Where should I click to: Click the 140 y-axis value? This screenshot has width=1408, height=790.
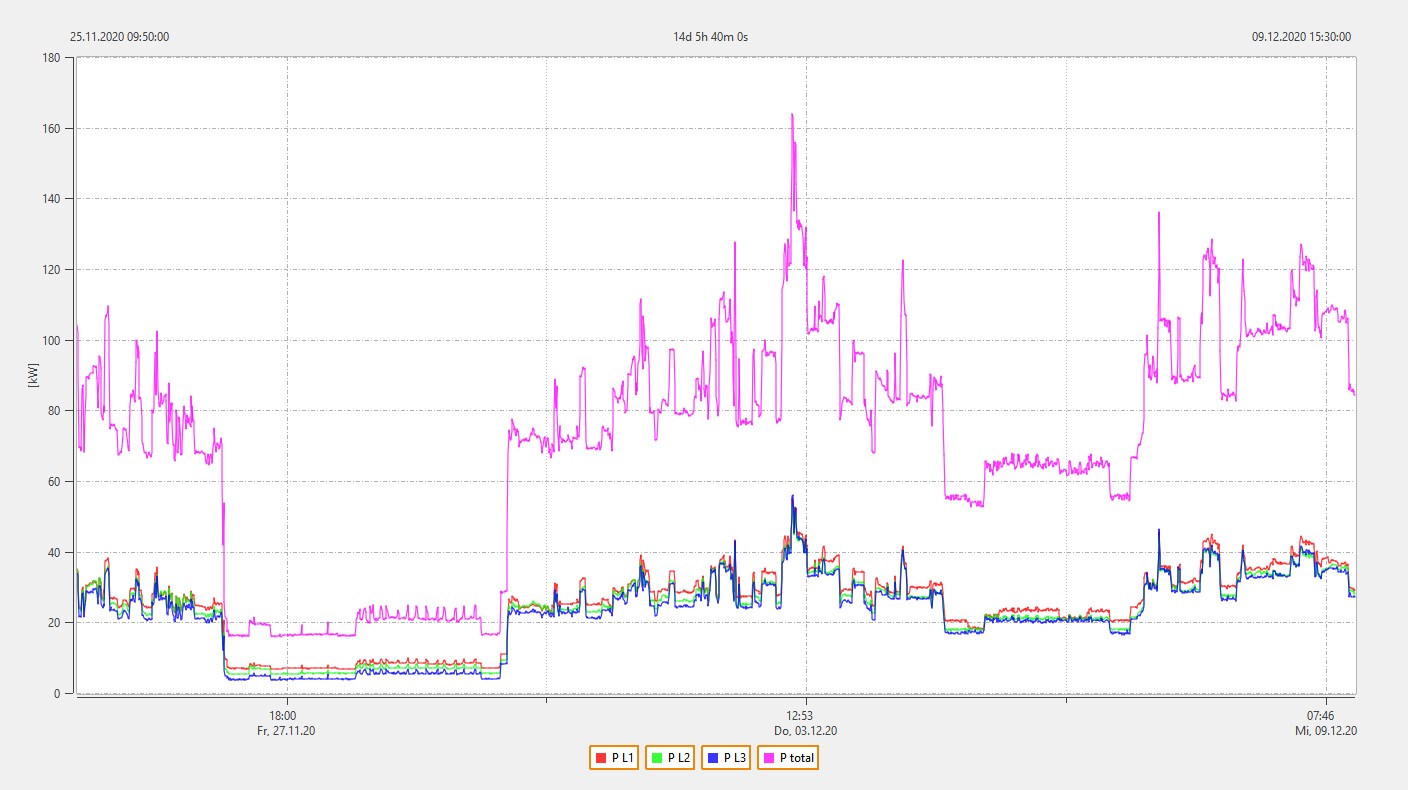[53, 199]
